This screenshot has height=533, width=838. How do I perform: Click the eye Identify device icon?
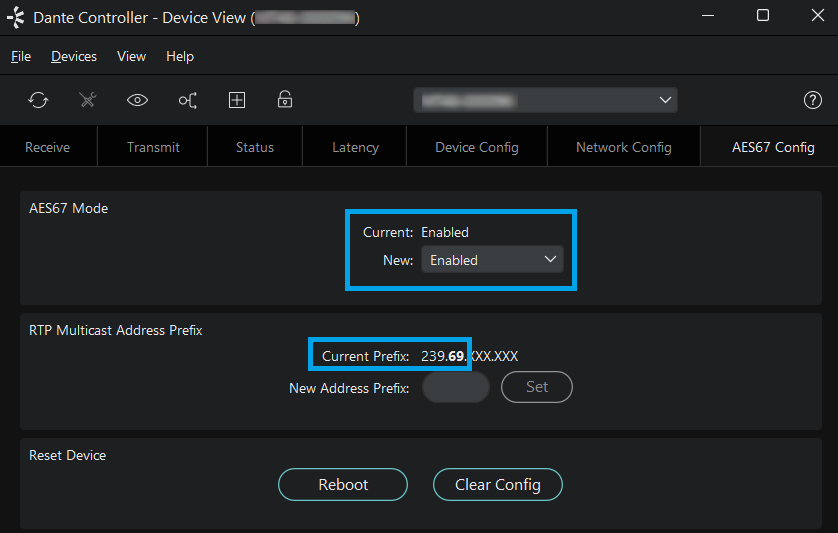[x=137, y=100]
